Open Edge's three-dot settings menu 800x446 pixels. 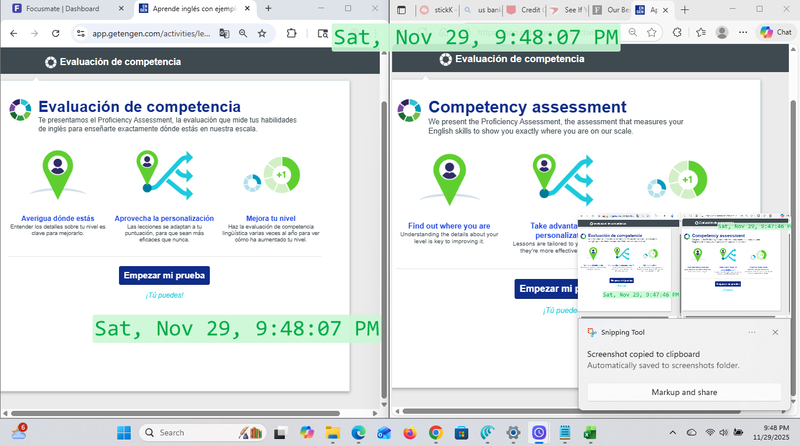745,33
